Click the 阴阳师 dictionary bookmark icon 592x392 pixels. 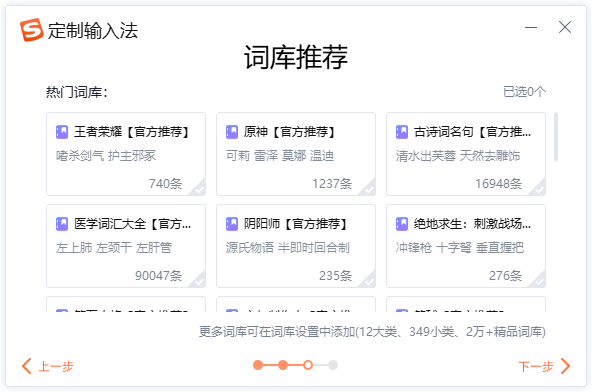point(232,224)
